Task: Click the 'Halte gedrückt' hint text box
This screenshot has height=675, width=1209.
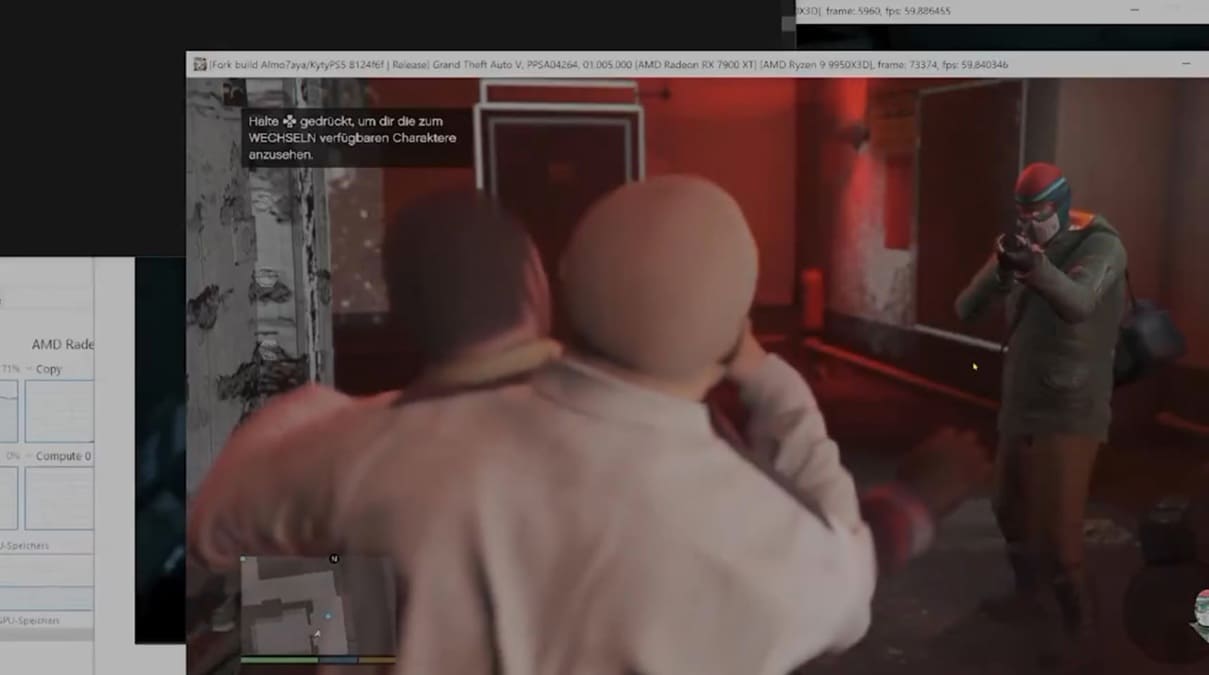Action: point(355,137)
